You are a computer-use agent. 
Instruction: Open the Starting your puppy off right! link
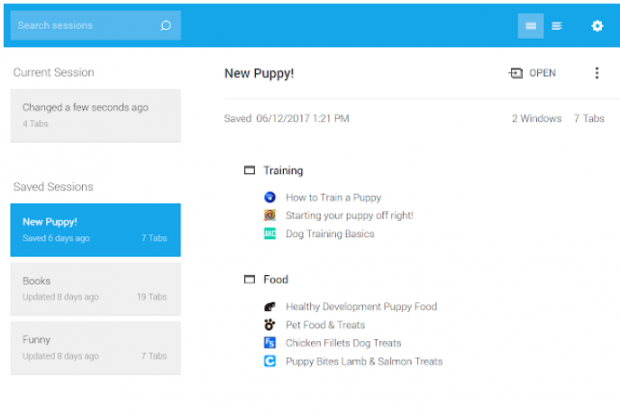[350, 215]
